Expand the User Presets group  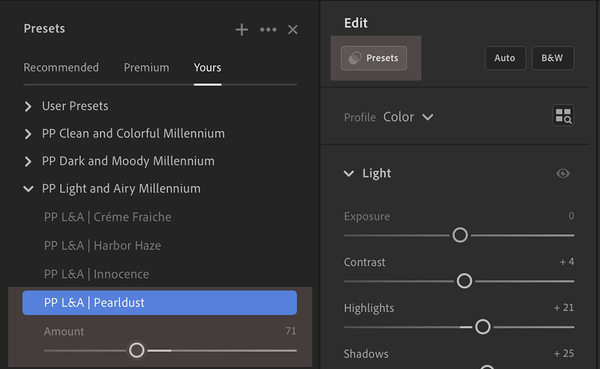coord(28,106)
